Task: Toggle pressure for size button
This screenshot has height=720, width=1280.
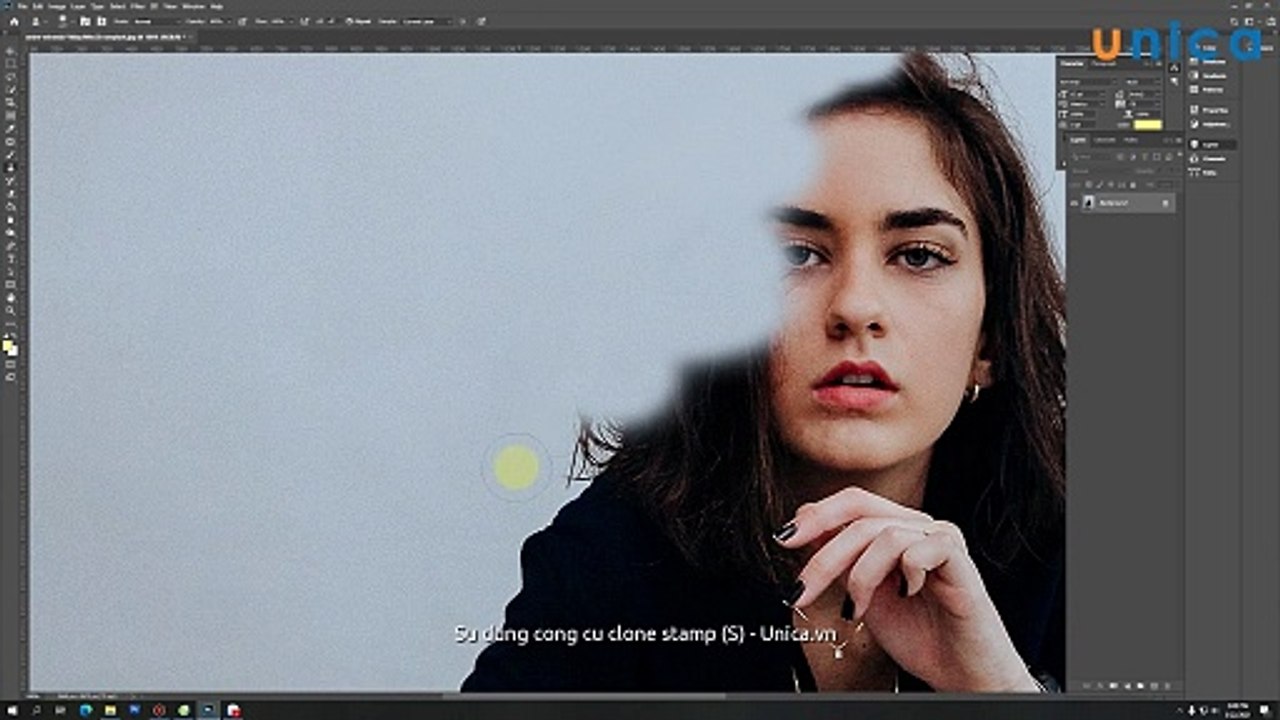Action: (x=481, y=21)
